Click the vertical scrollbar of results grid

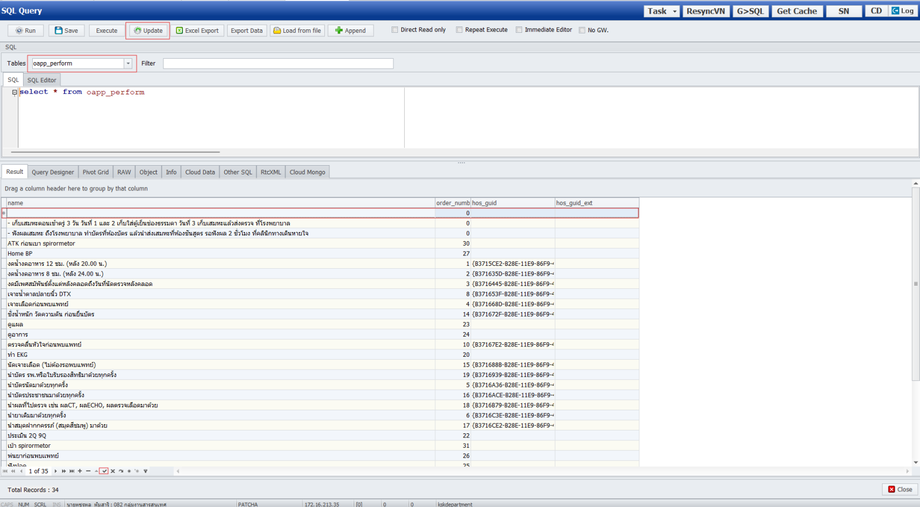click(915, 283)
